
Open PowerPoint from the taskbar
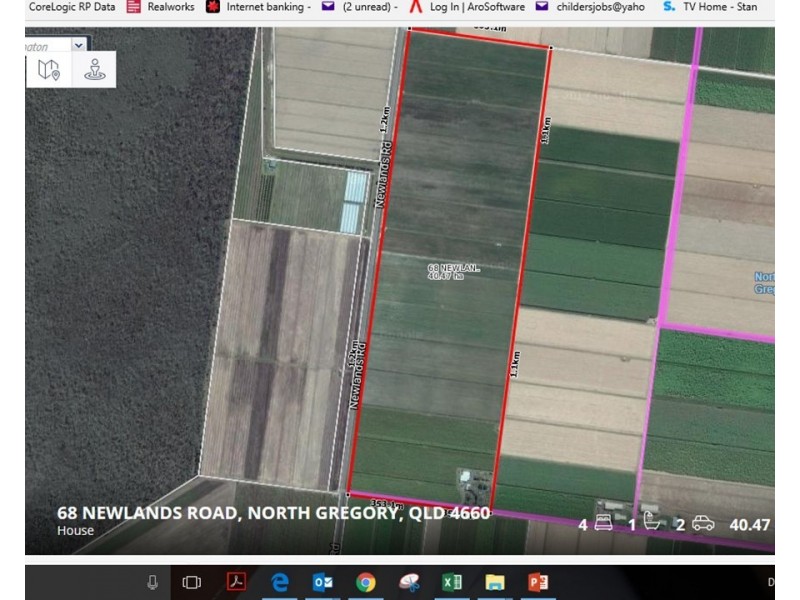(x=538, y=582)
